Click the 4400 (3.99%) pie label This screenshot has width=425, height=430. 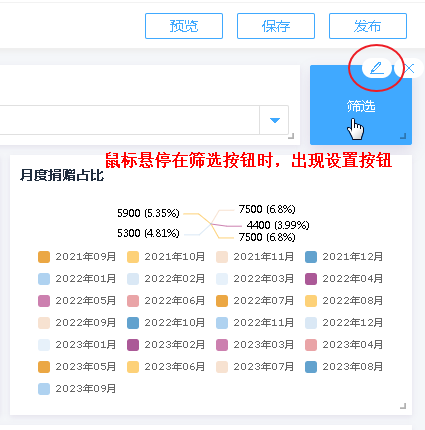[278, 225]
